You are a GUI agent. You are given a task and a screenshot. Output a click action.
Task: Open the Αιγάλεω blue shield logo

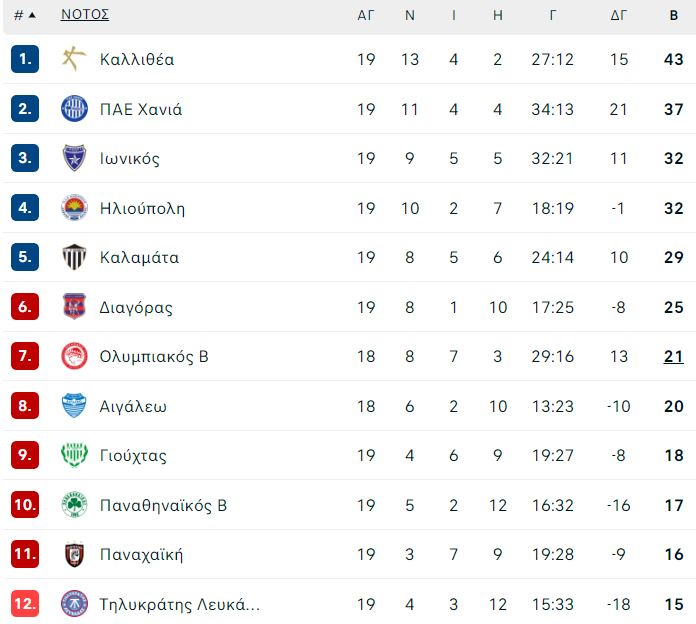[x=74, y=406]
